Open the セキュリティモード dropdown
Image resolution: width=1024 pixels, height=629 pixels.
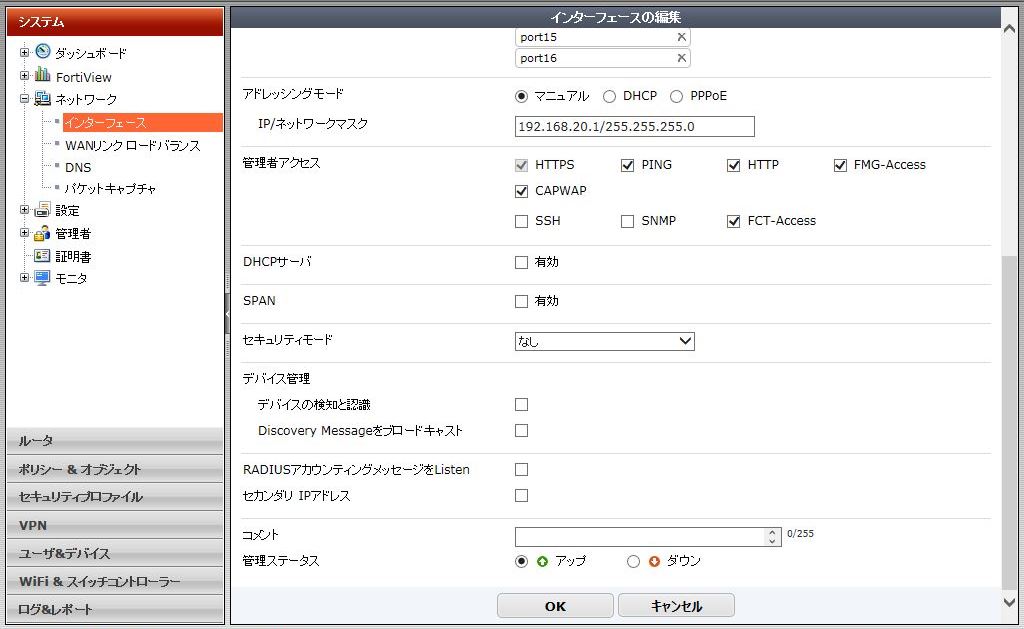tap(604, 341)
